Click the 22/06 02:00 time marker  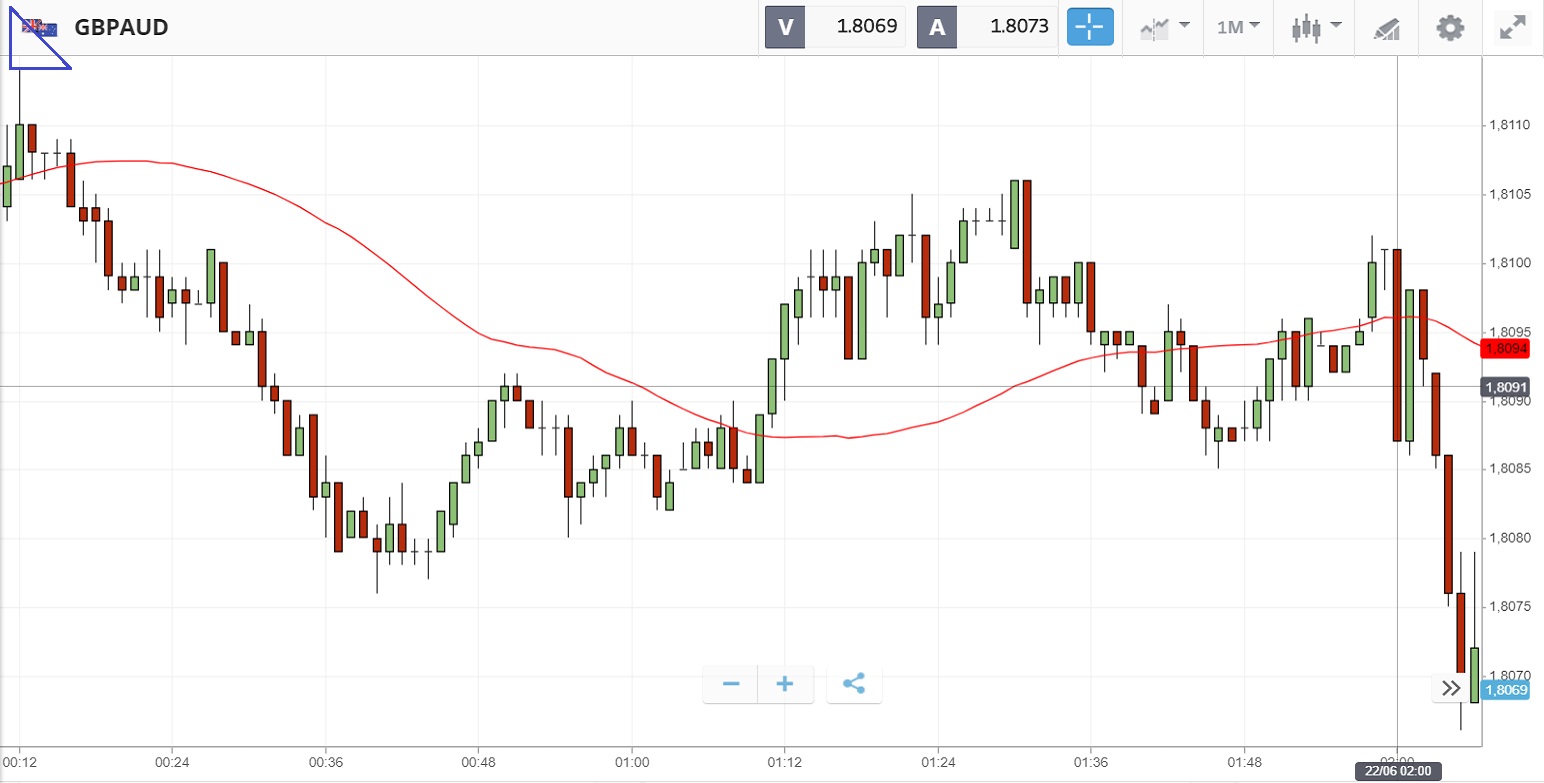coord(1397,771)
